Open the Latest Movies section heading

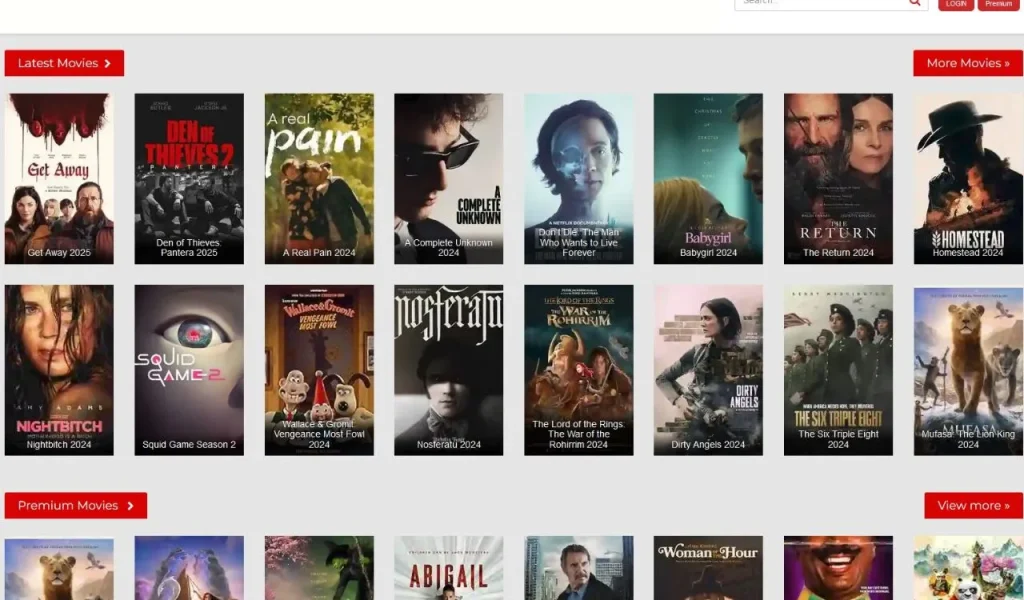point(64,63)
